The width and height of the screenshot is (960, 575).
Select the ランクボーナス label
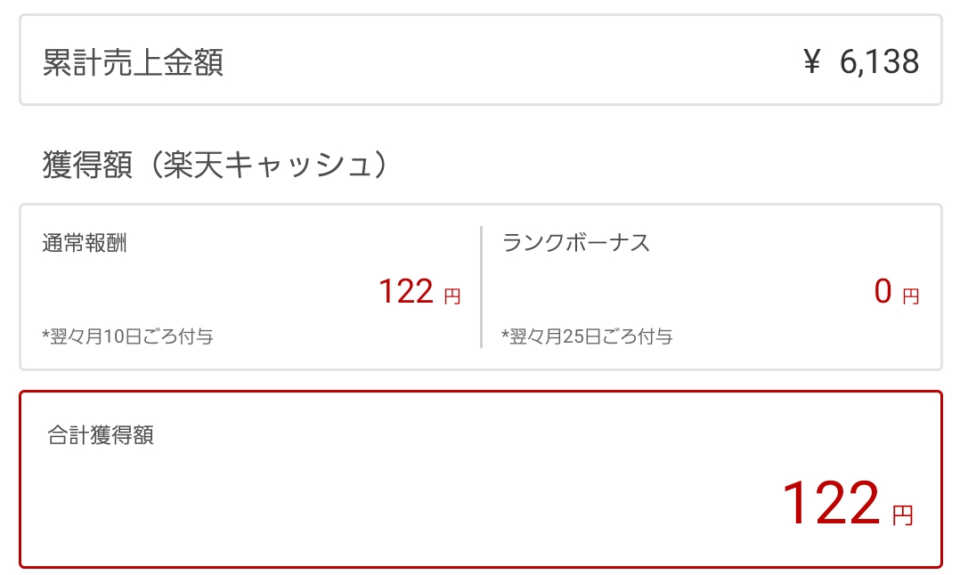pyautogui.click(x=576, y=243)
